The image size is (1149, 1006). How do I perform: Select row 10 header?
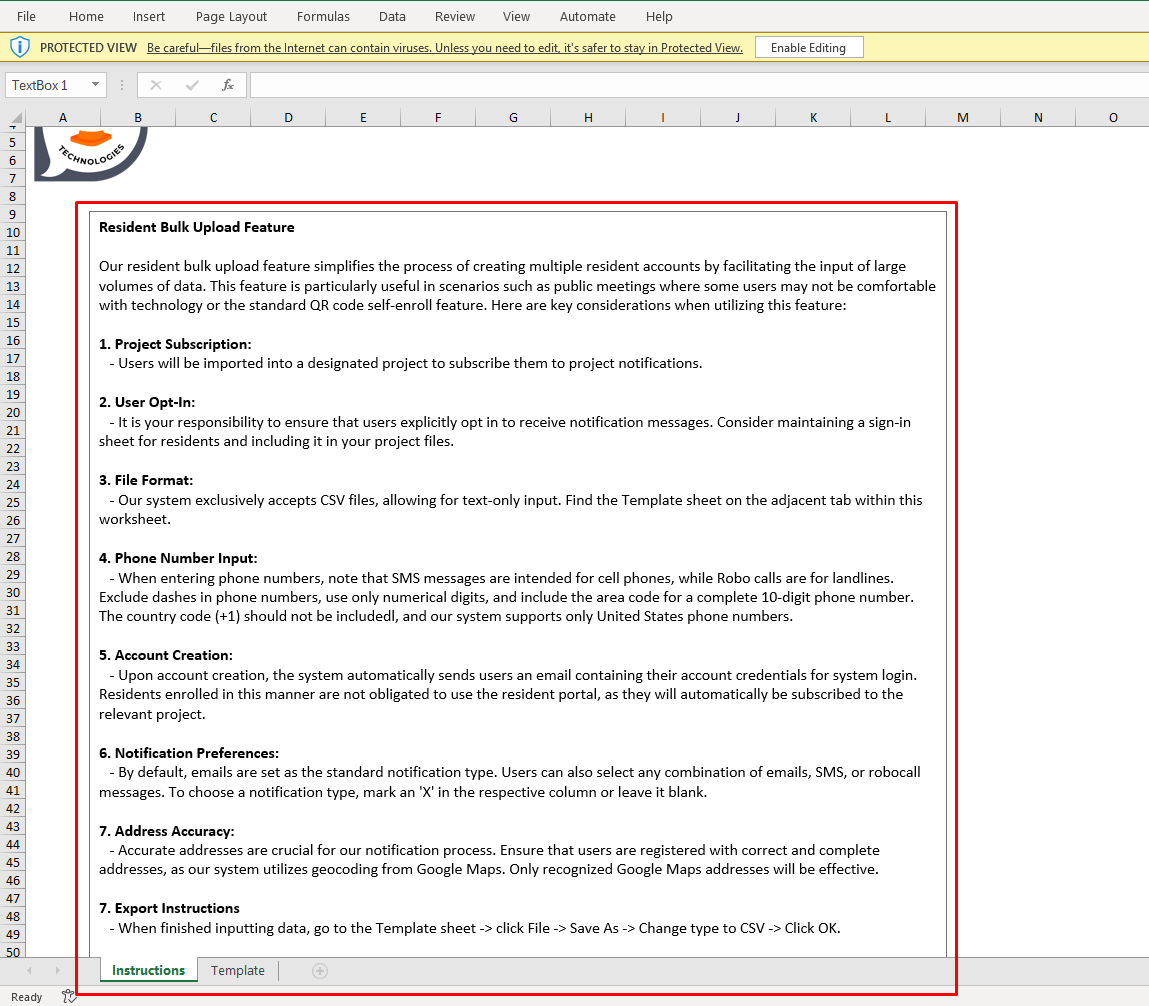click(12, 232)
